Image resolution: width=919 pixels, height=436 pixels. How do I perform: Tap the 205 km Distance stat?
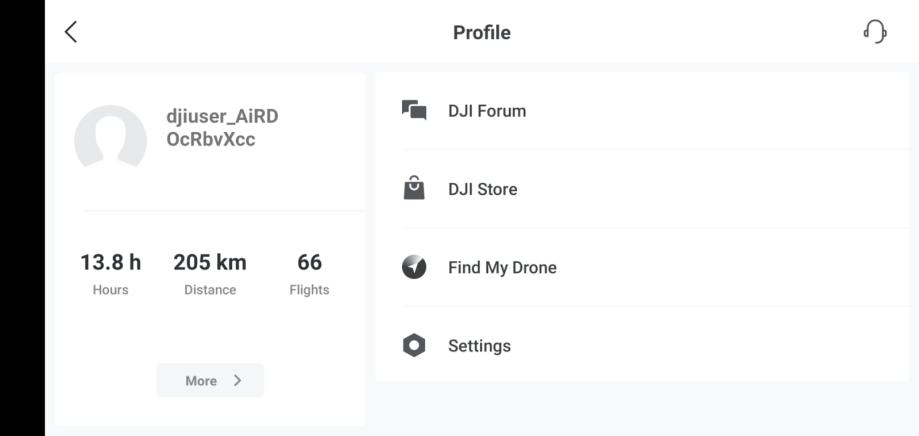210,274
